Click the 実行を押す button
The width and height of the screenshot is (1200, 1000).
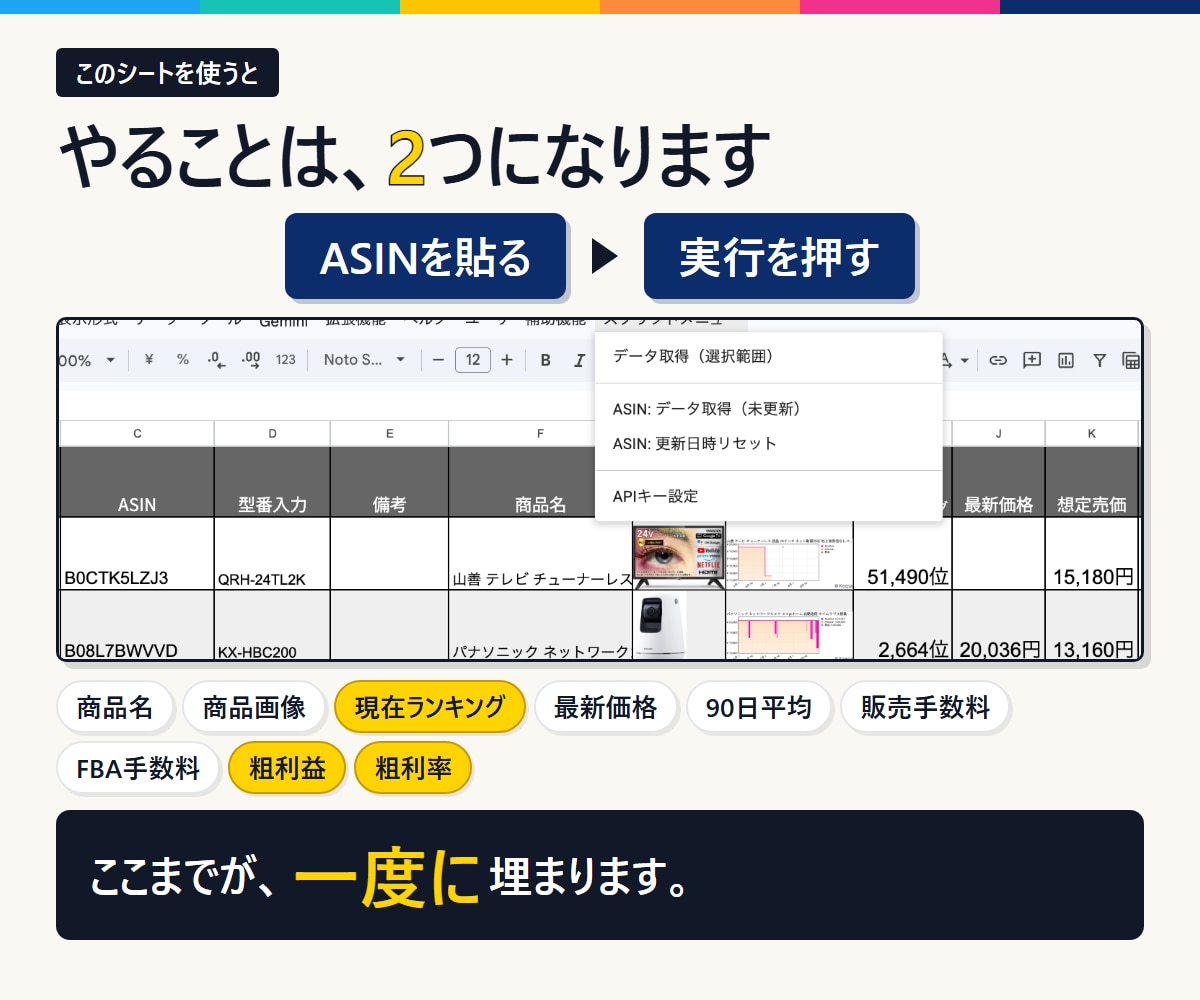tap(780, 256)
